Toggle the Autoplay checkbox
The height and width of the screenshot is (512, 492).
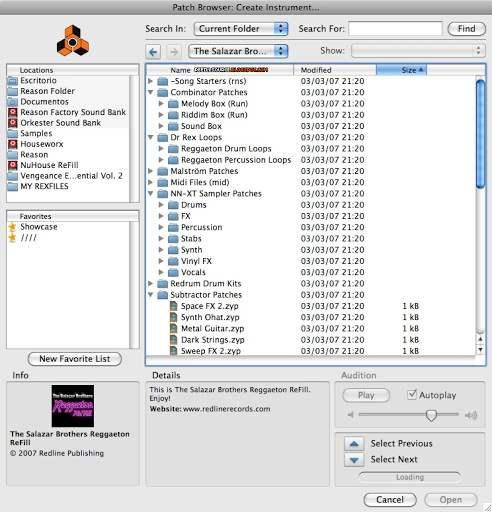[412, 395]
